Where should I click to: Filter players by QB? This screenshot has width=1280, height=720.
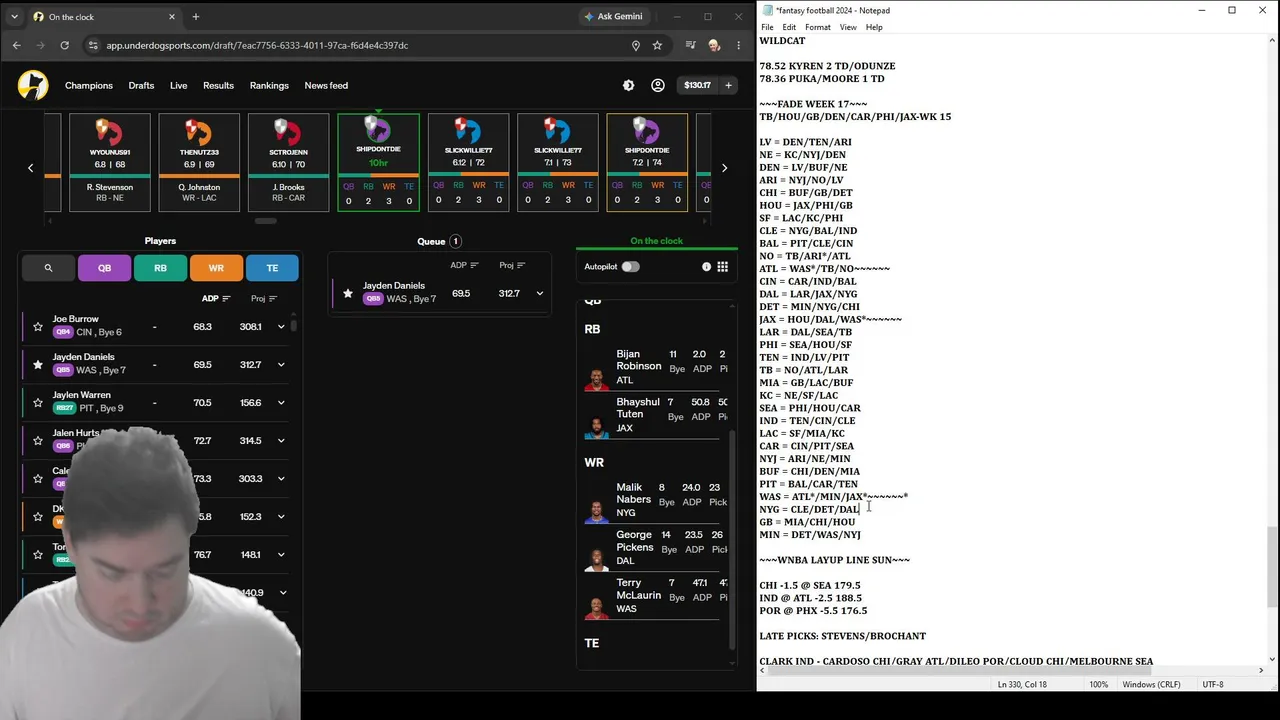[104, 268]
